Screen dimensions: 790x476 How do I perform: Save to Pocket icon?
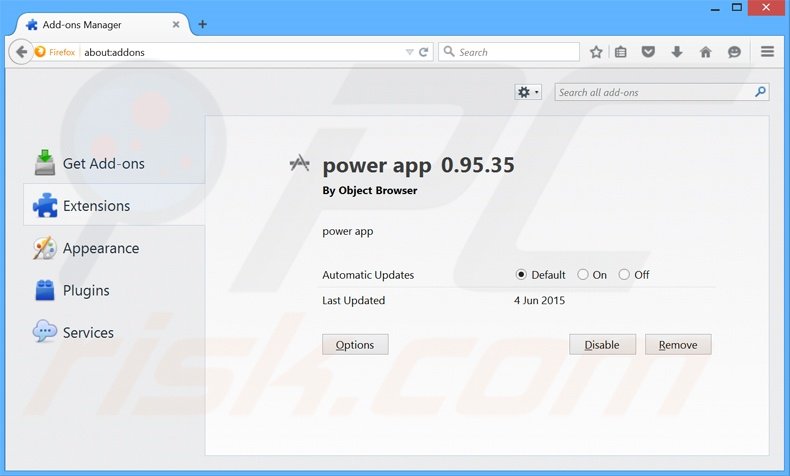coord(648,51)
